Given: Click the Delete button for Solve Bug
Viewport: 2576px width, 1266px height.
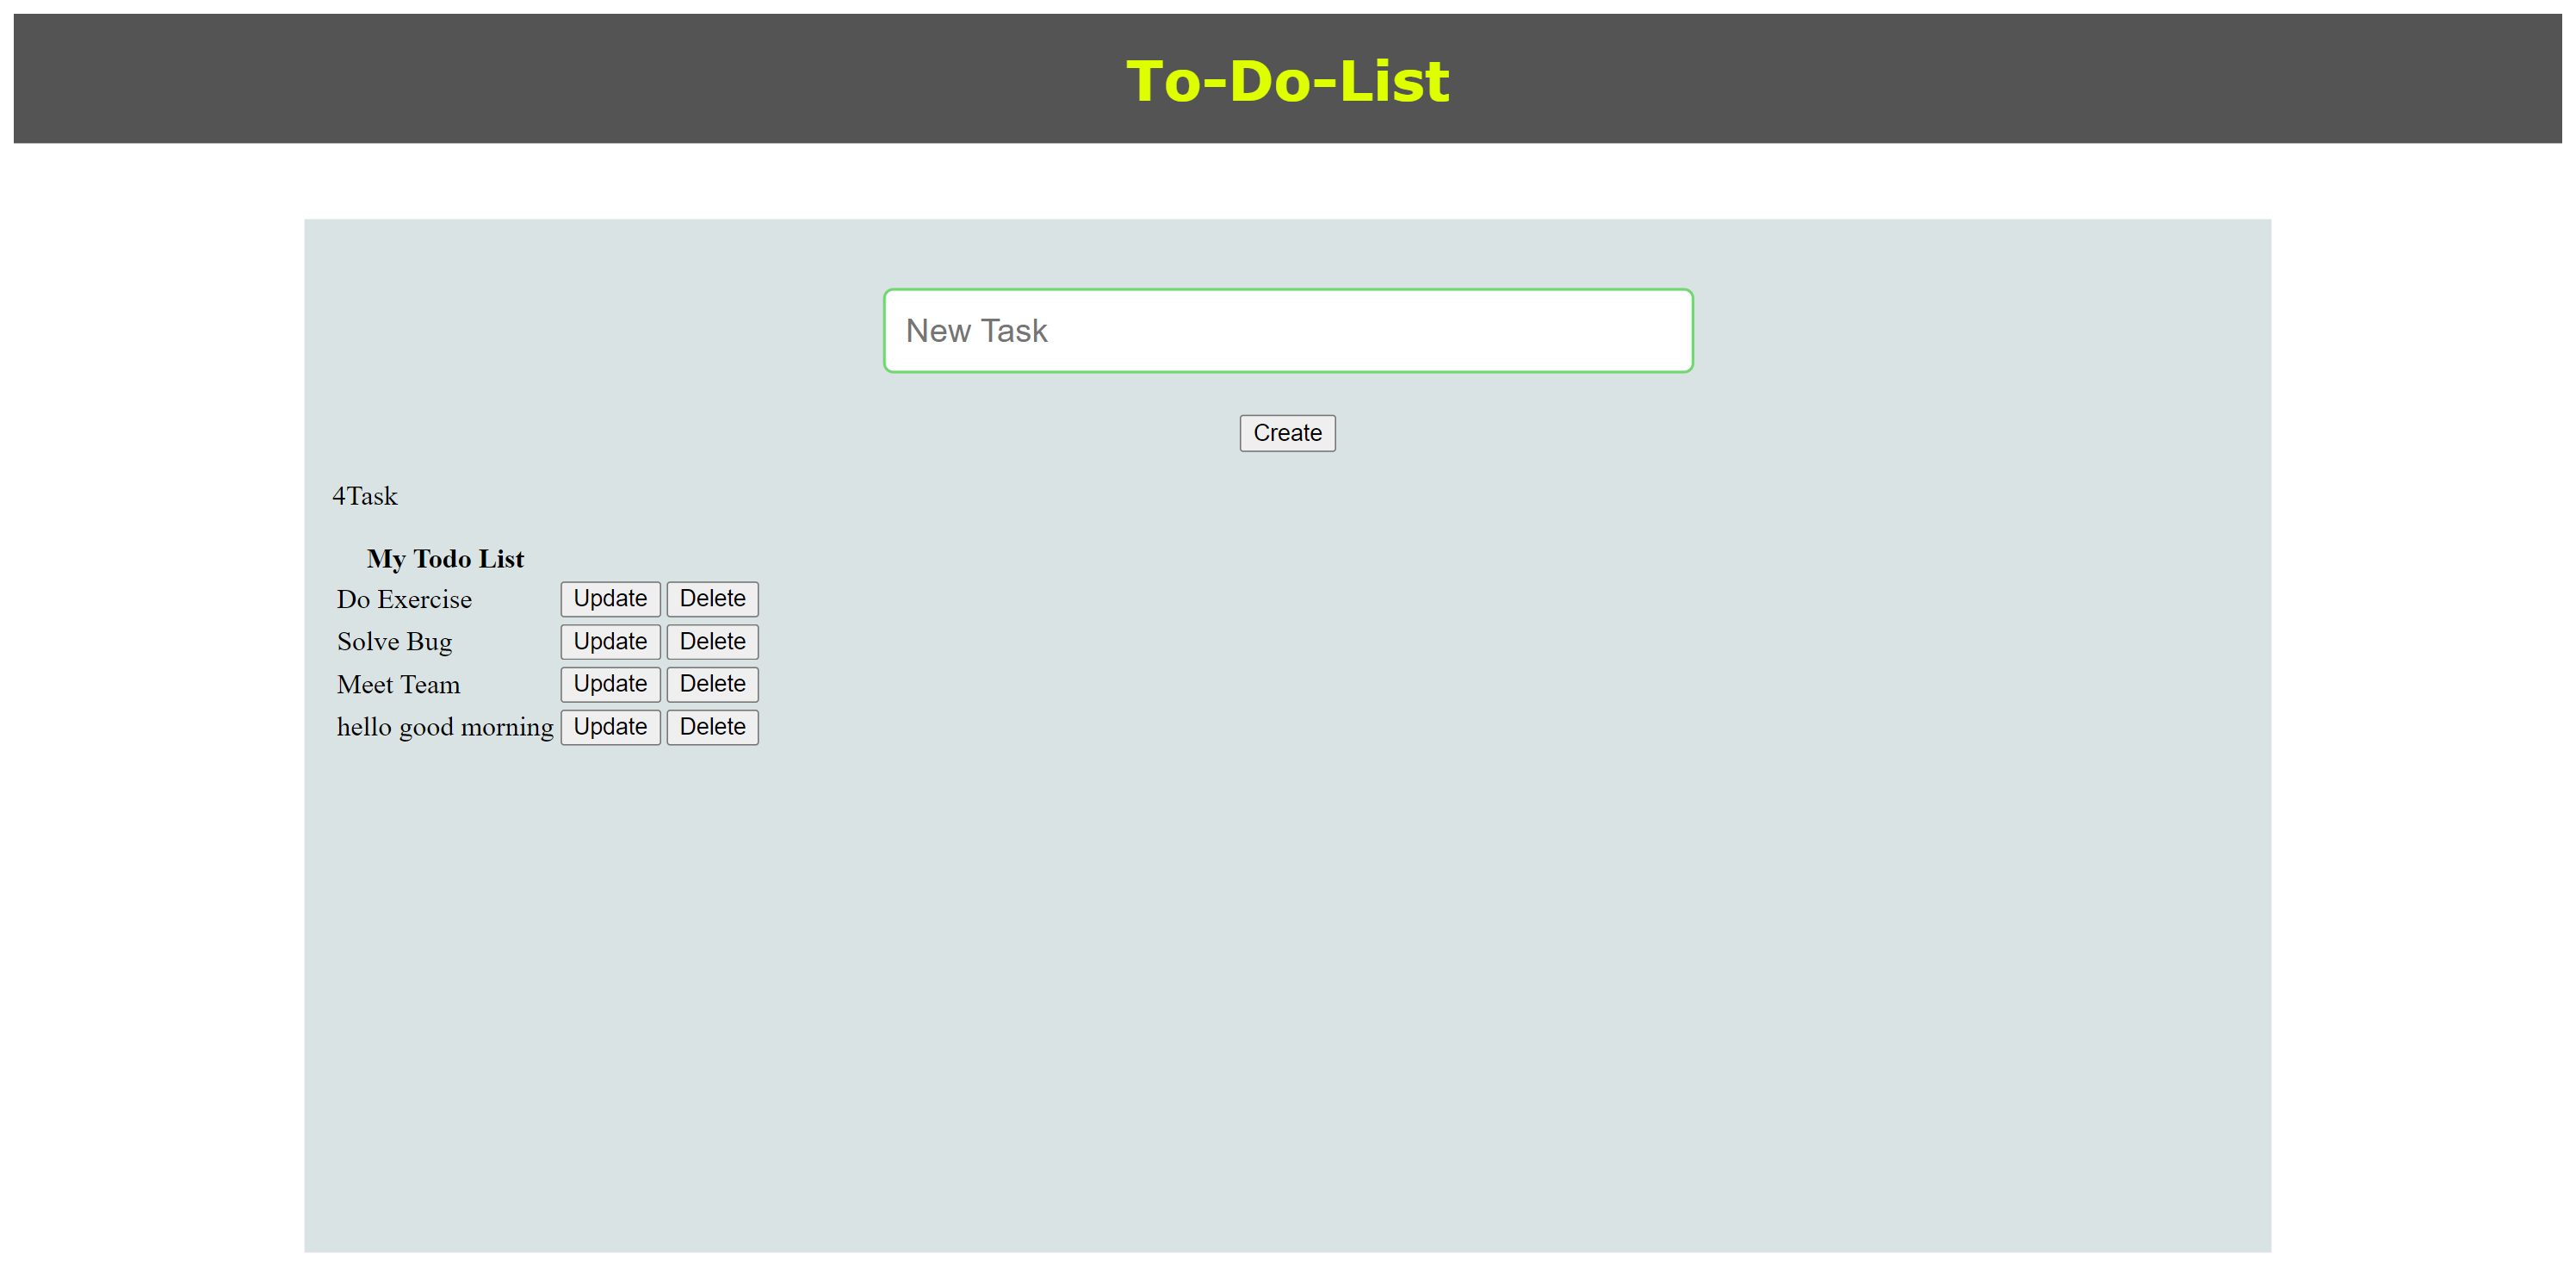Looking at the screenshot, I should (713, 642).
